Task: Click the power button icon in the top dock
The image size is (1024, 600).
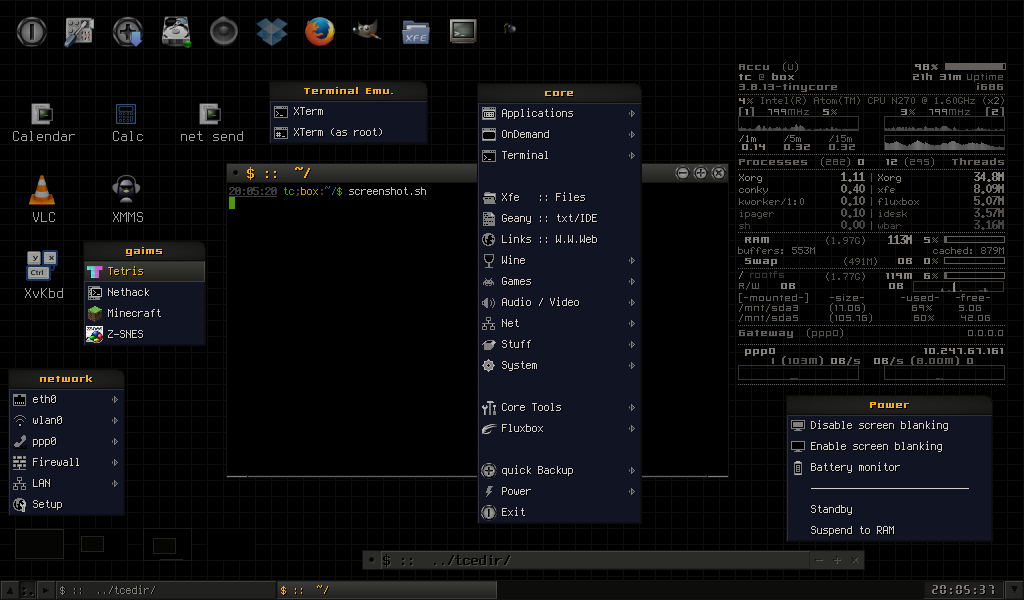Action: [x=32, y=32]
